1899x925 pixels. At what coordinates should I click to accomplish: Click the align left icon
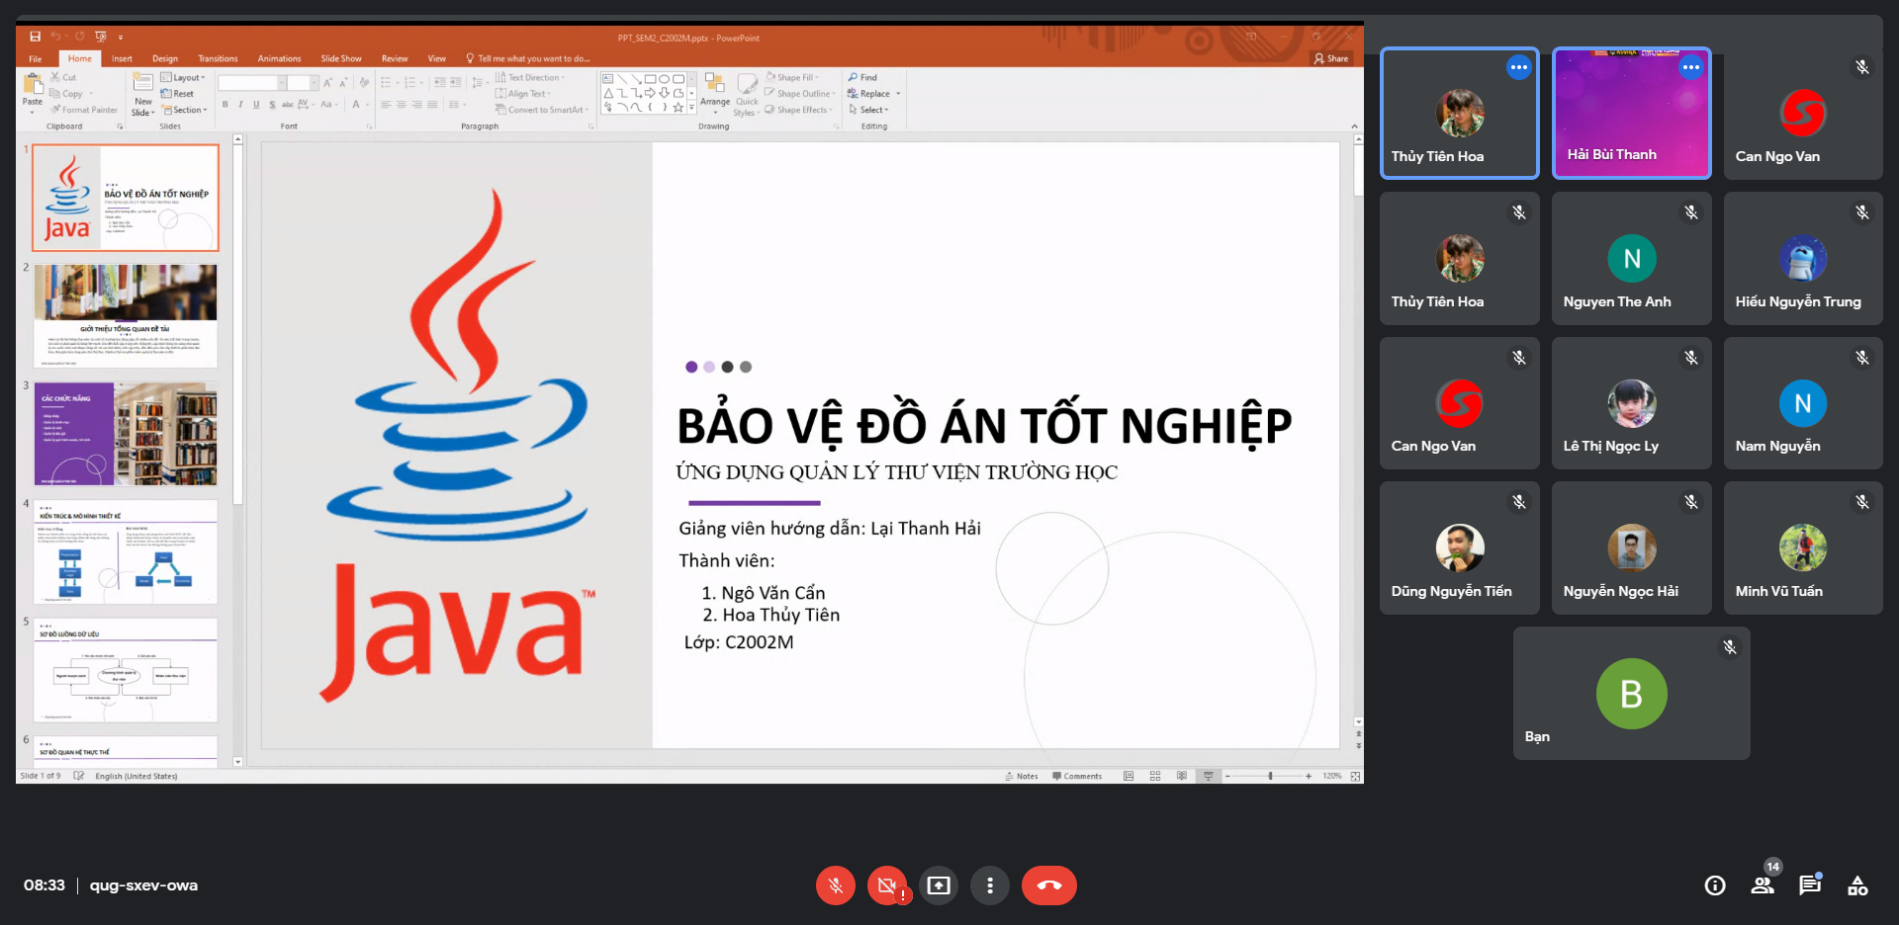point(386,104)
